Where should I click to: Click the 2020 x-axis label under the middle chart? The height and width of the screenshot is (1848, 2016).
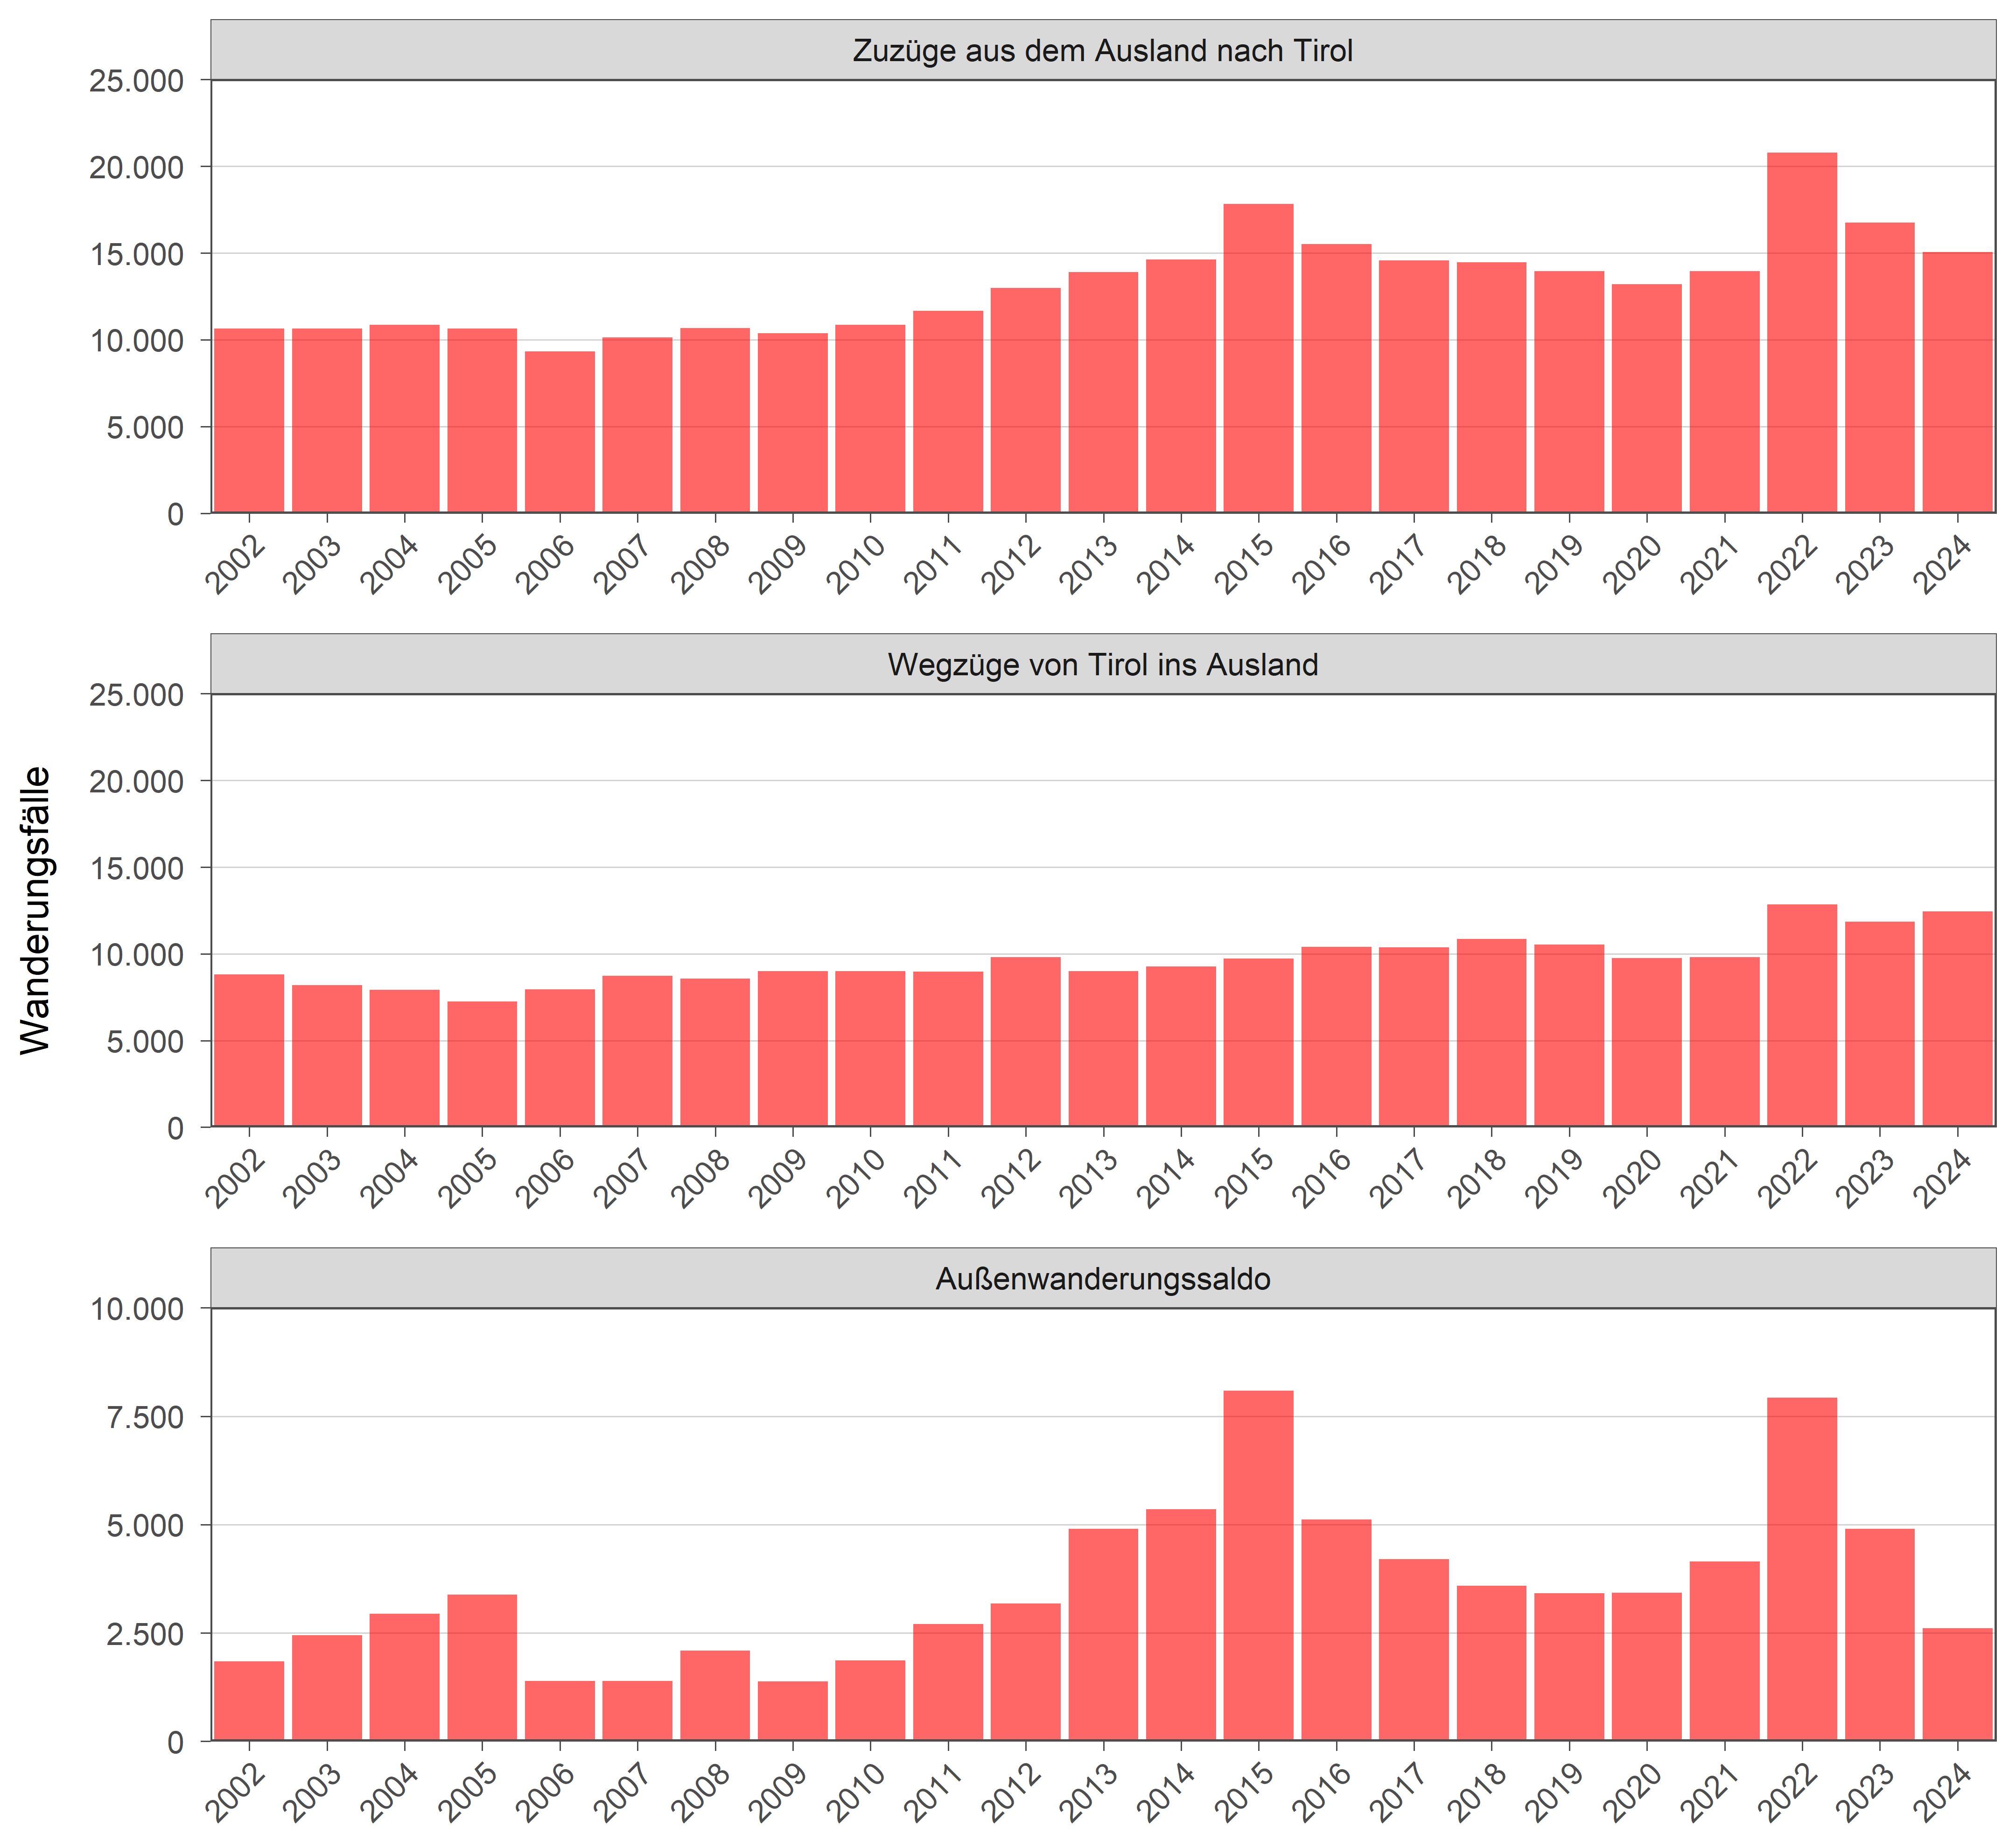tap(1632, 1178)
